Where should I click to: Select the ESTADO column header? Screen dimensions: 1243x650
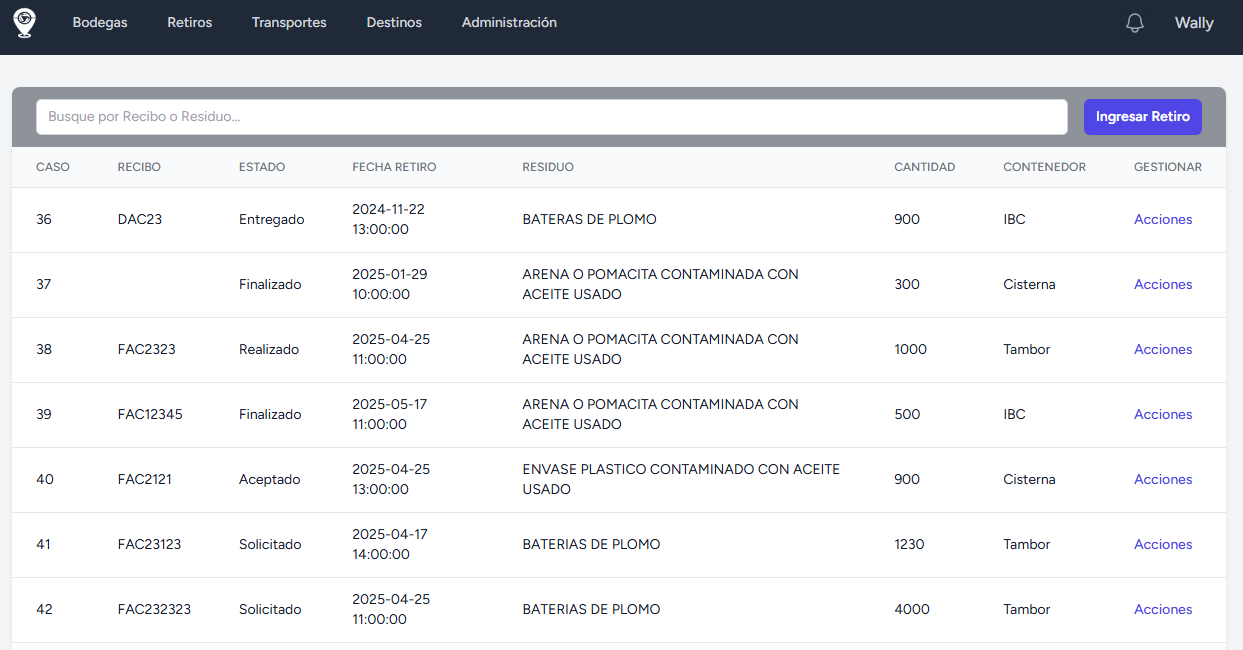(x=262, y=167)
